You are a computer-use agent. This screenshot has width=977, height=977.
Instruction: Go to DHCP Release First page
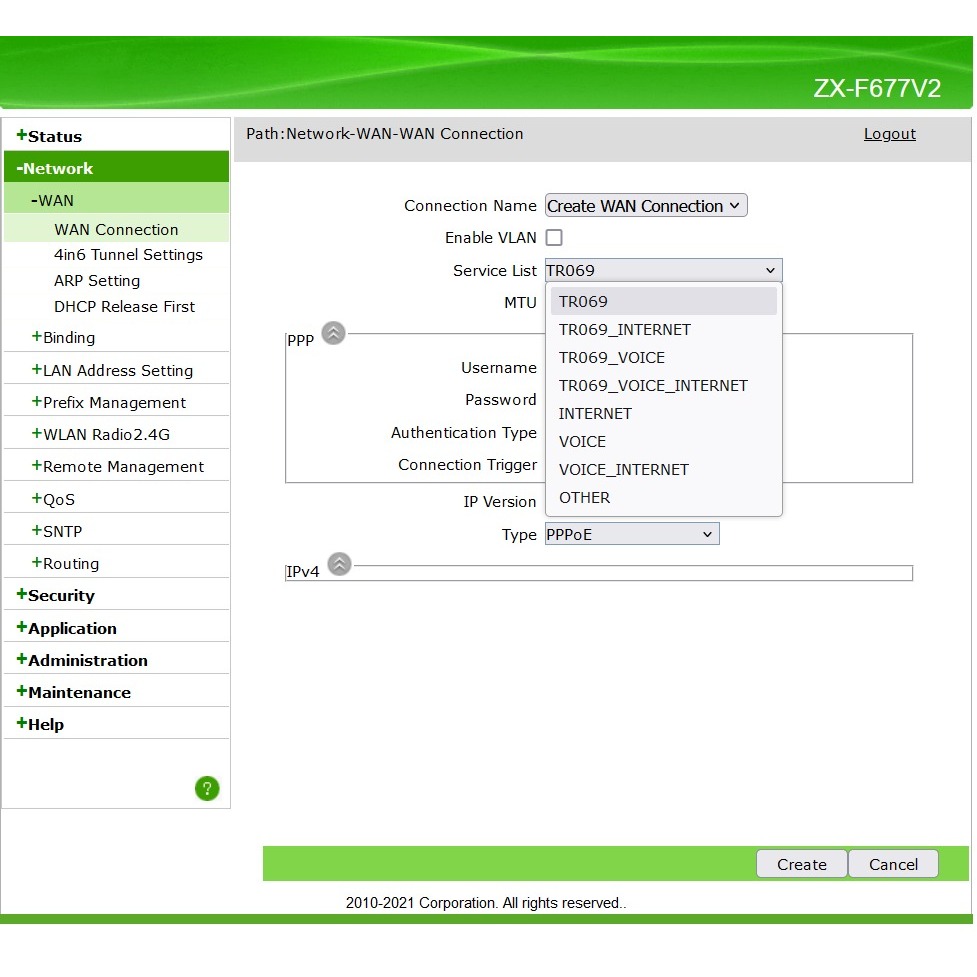(124, 307)
